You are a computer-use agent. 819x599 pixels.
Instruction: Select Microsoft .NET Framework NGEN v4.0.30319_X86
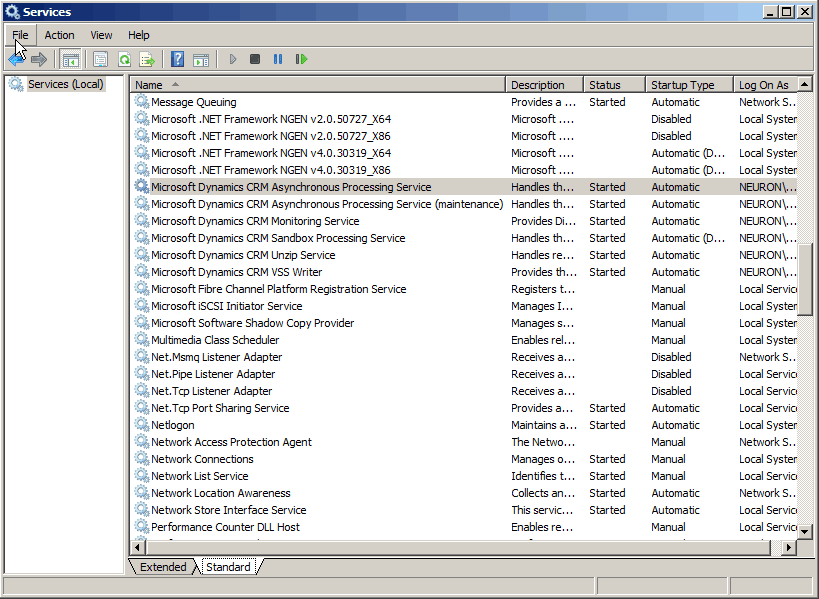pos(465,170)
